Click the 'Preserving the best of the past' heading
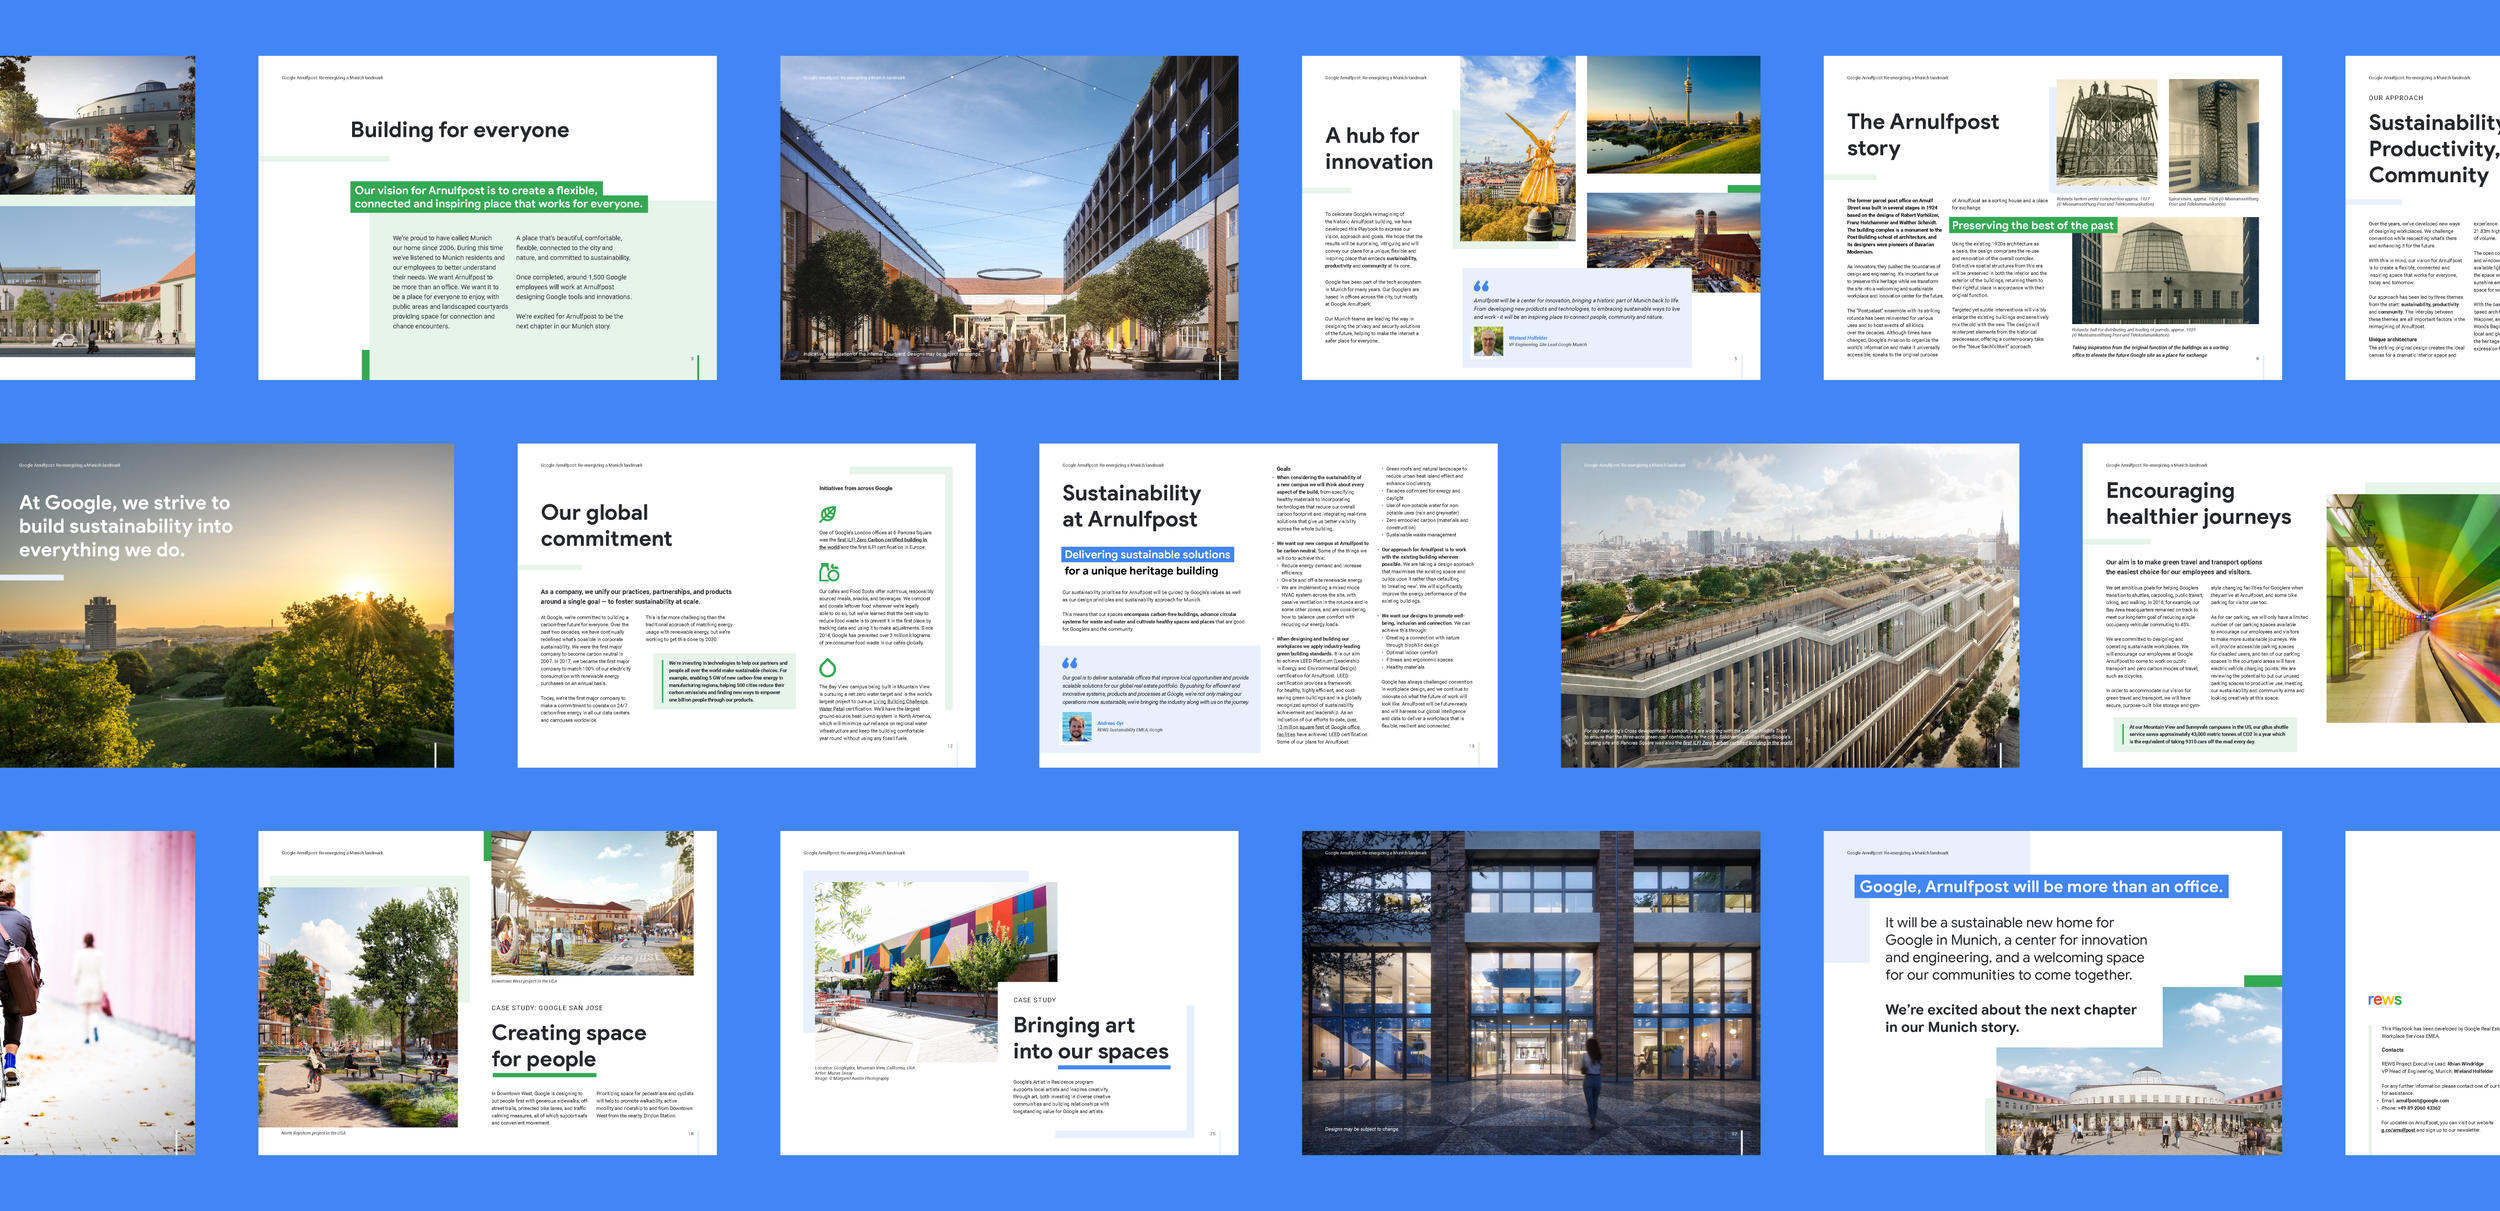This screenshot has height=1211, width=2500. (x=2032, y=226)
